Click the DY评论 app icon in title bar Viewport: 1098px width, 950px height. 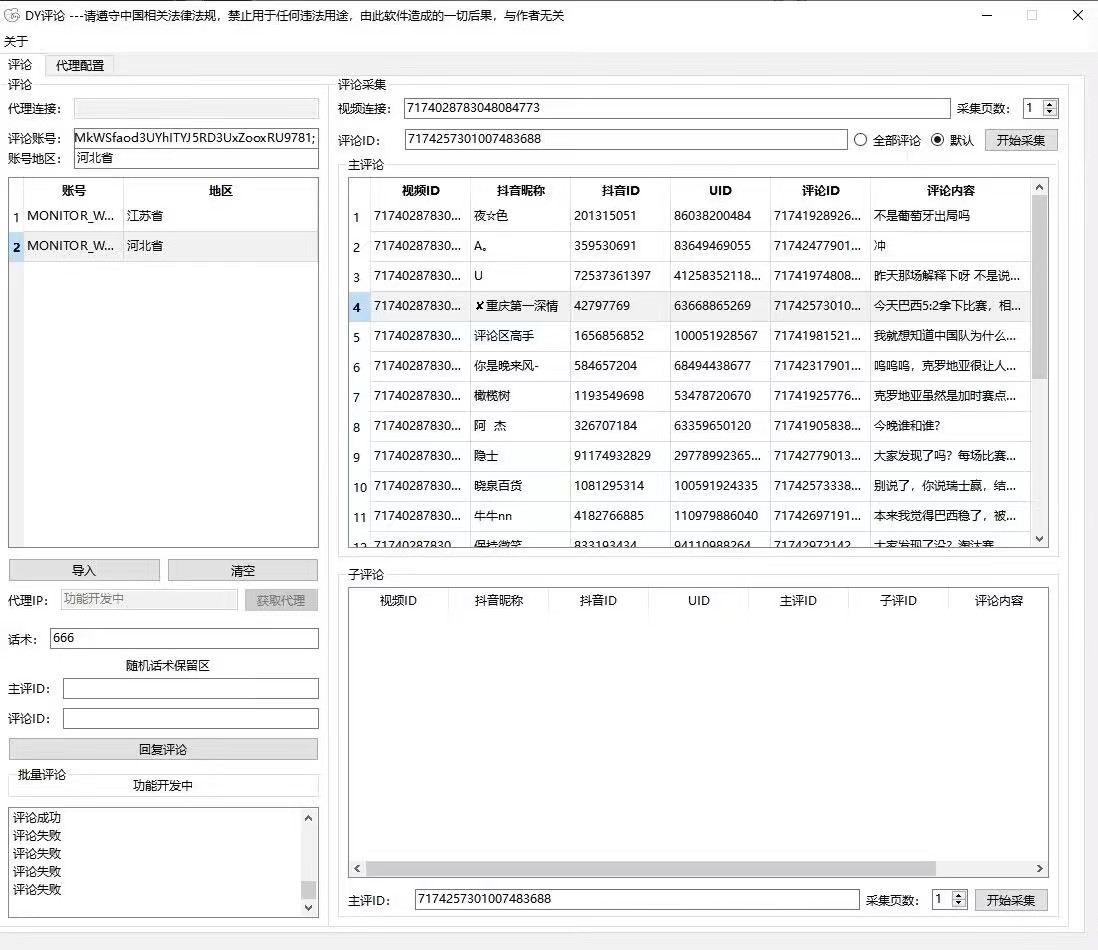(x=12, y=15)
